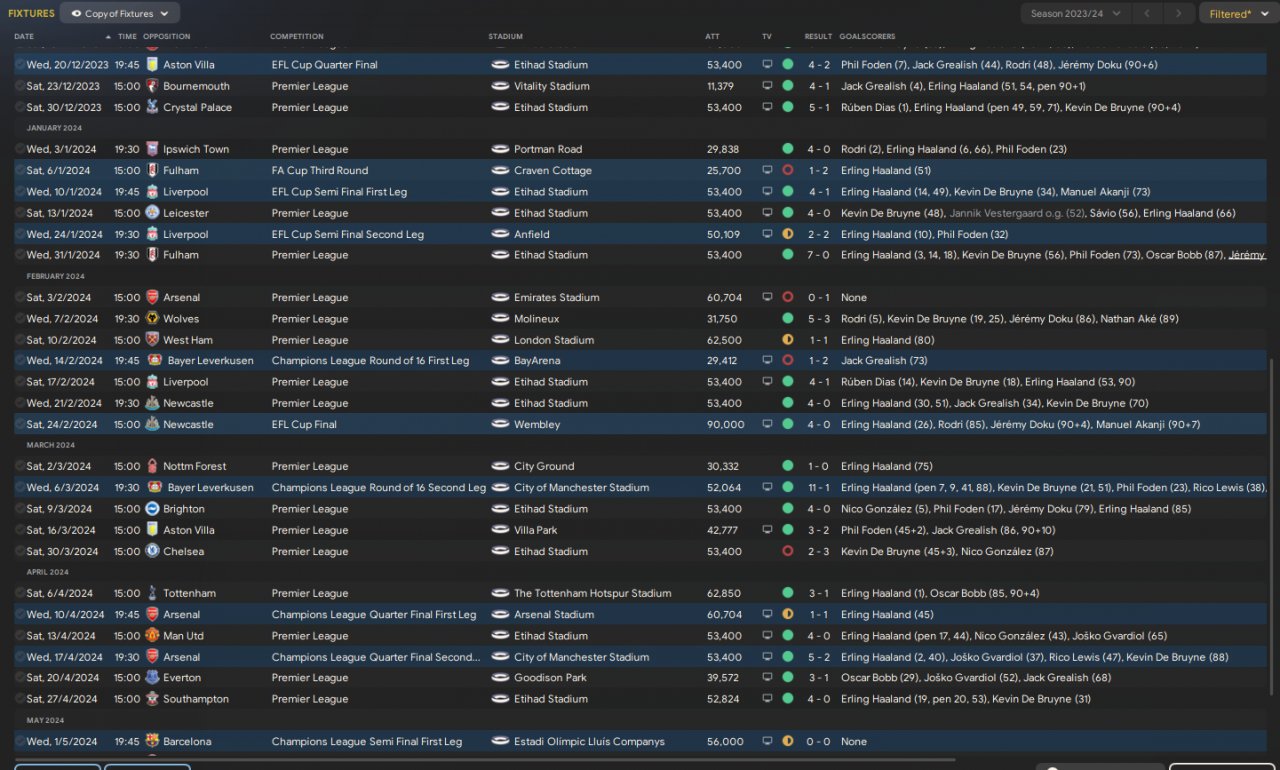Click the TV icon on Bournemouth fixture

click(x=767, y=87)
